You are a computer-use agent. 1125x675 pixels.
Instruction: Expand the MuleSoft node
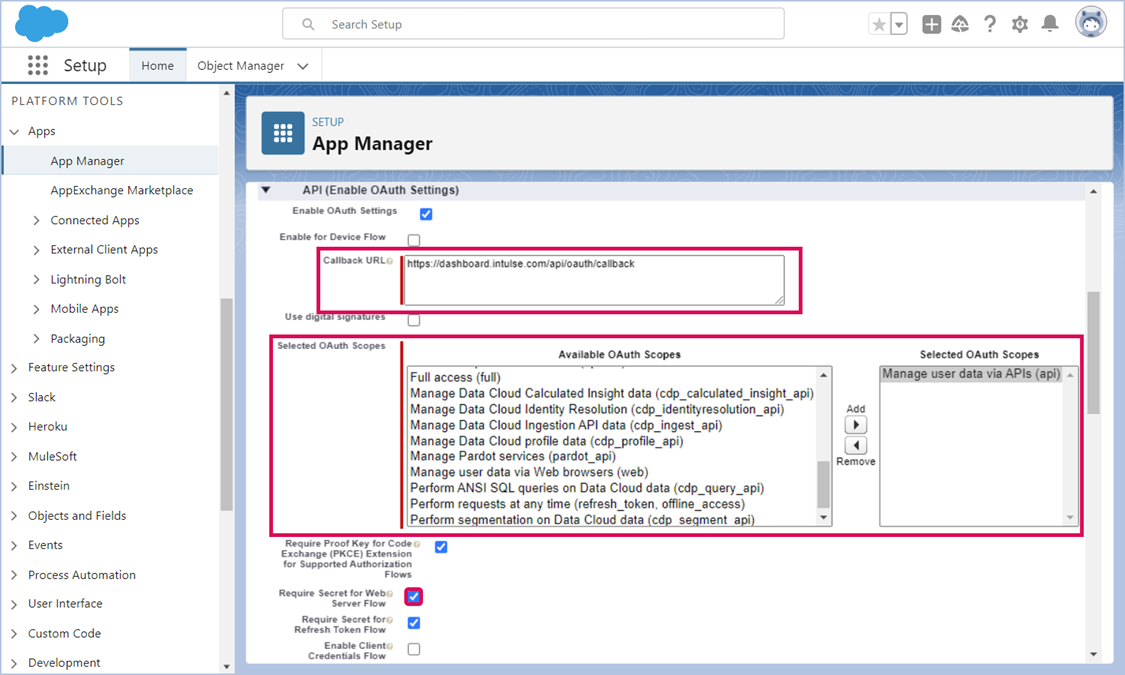pyautogui.click(x=14, y=457)
